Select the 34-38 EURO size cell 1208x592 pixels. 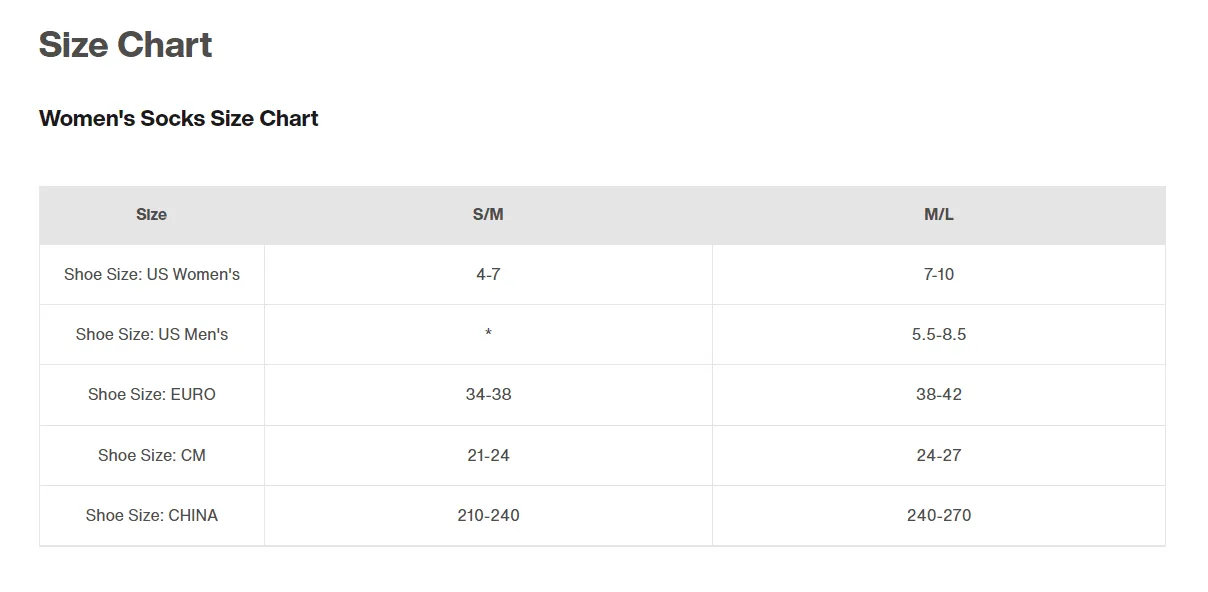coord(488,394)
